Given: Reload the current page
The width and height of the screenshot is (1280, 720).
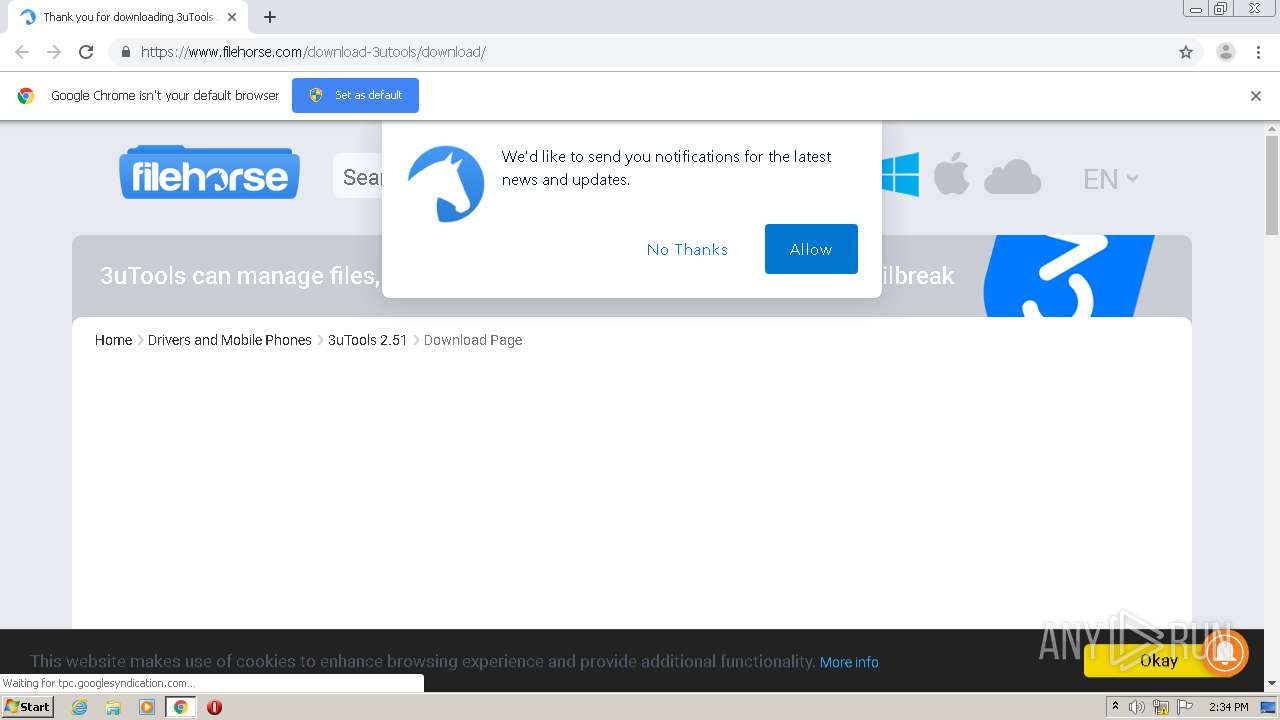Looking at the screenshot, I should (x=86, y=52).
